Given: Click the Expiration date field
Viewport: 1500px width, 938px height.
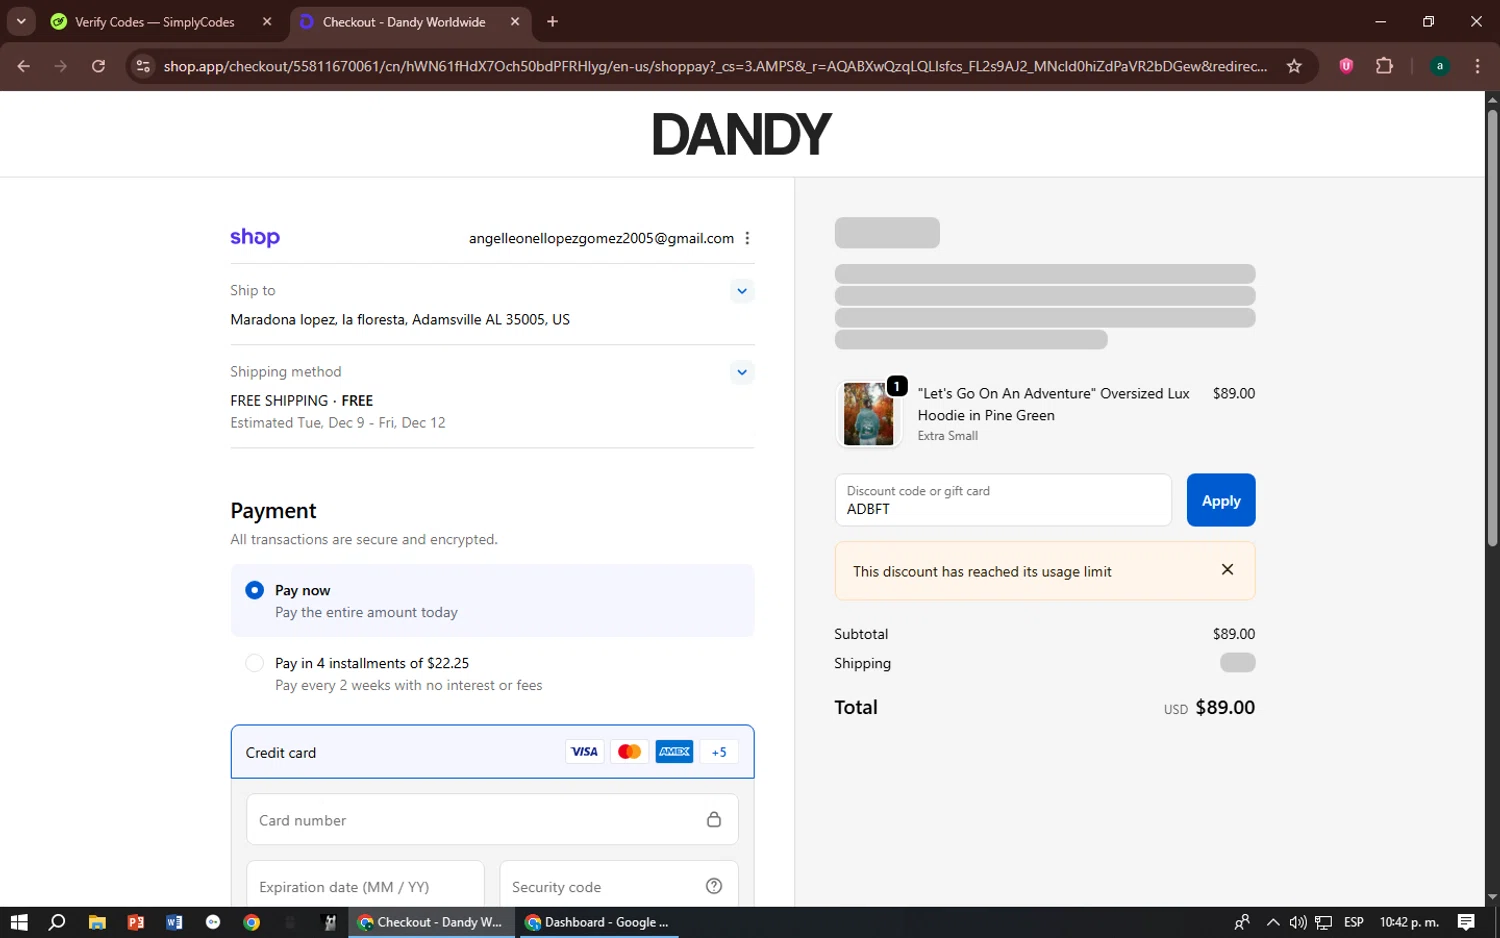Looking at the screenshot, I should coord(365,884).
